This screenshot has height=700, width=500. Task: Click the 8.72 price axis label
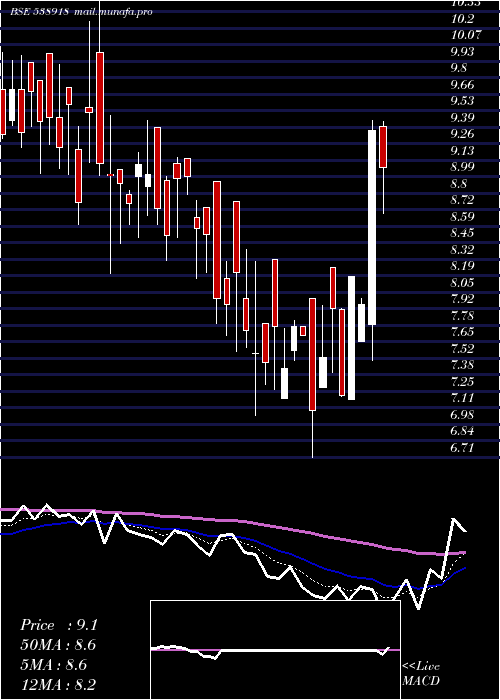click(x=462, y=200)
